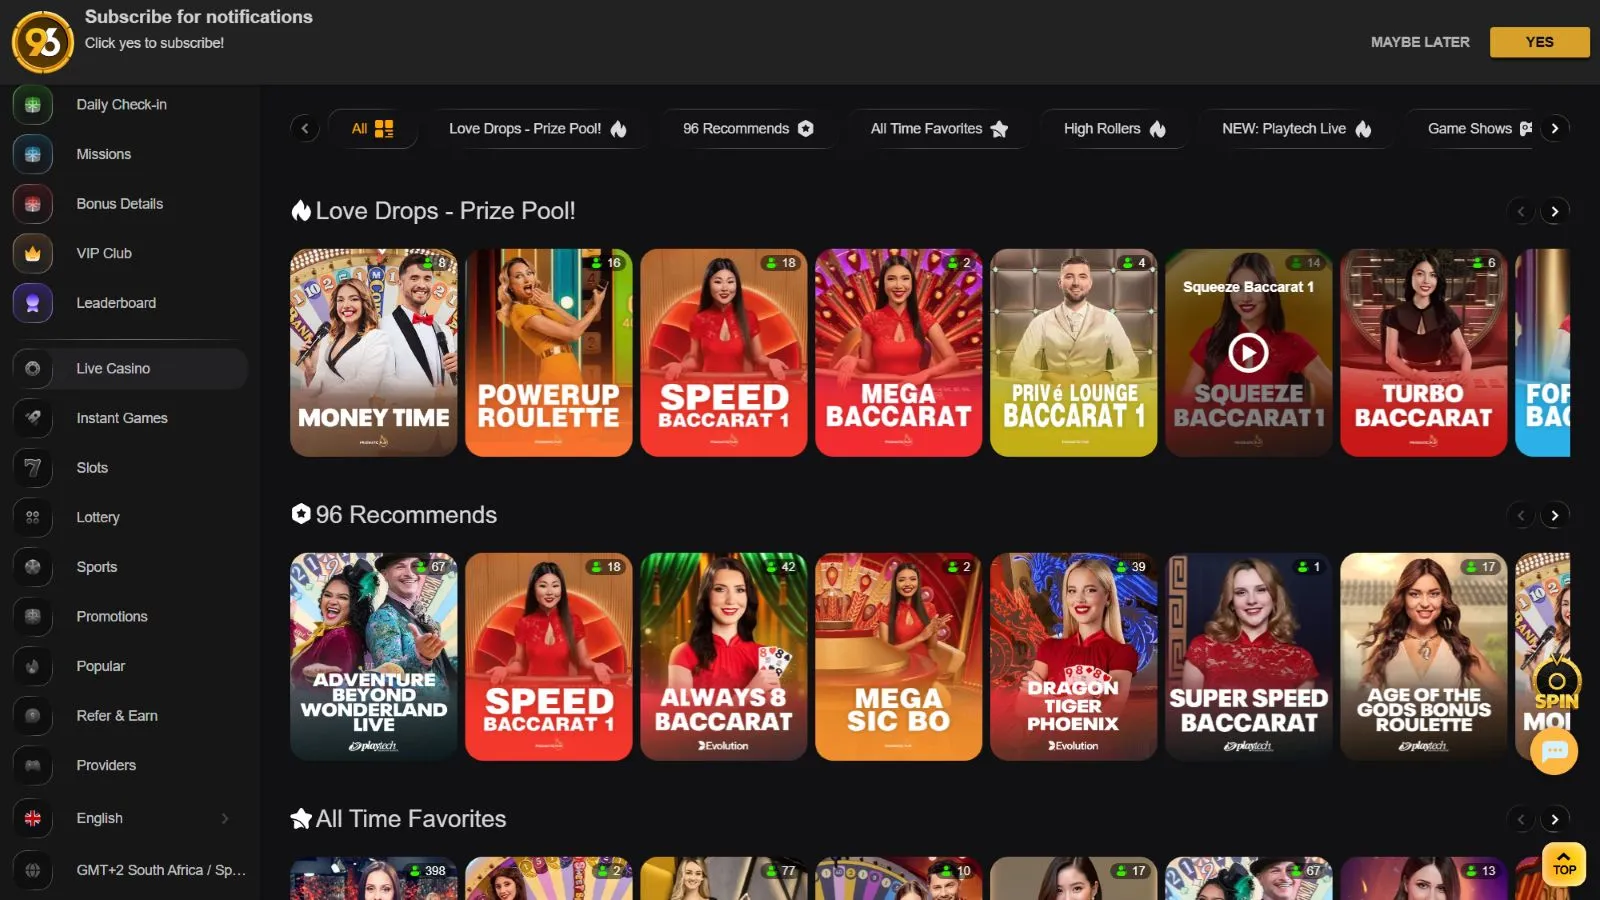Open the live chat support bubble
The height and width of the screenshot is (900, 1600).
click(x=1554, y=751)
